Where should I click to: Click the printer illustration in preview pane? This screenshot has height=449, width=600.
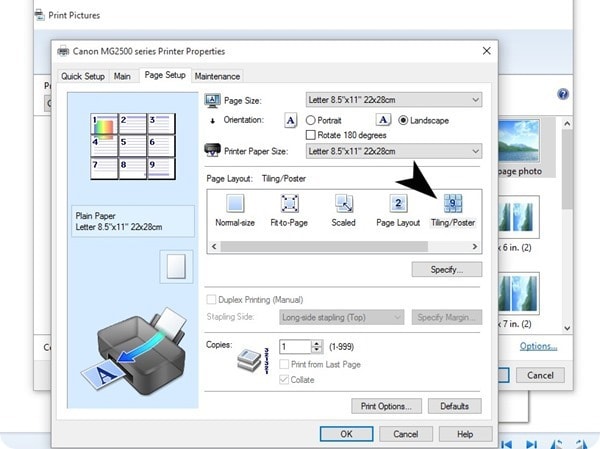point(134,352)
